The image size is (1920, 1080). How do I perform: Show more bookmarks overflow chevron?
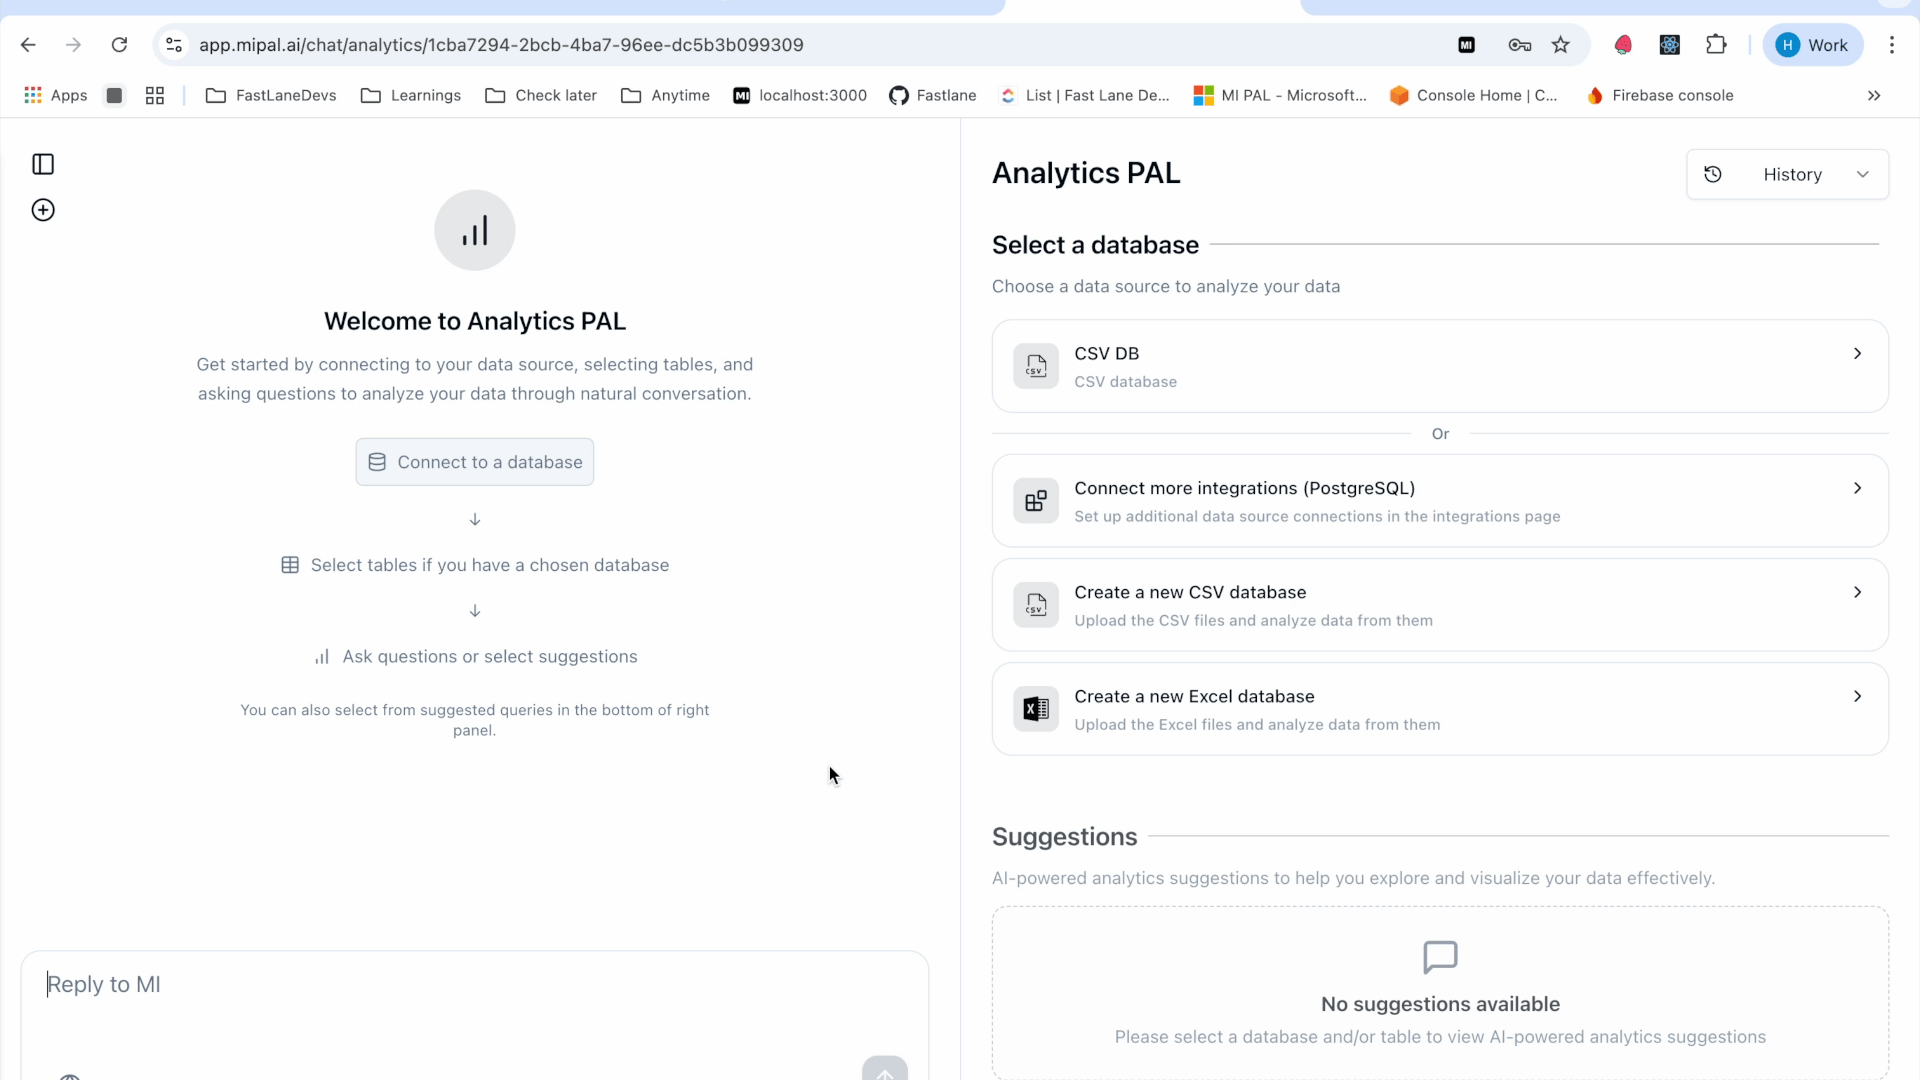(x=1874, y=96)
